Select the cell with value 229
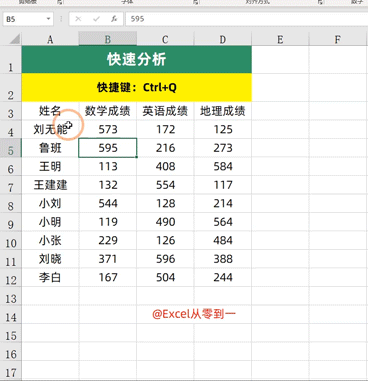The height and width of the screenshot is (381, 368). (x=108, y=240)
